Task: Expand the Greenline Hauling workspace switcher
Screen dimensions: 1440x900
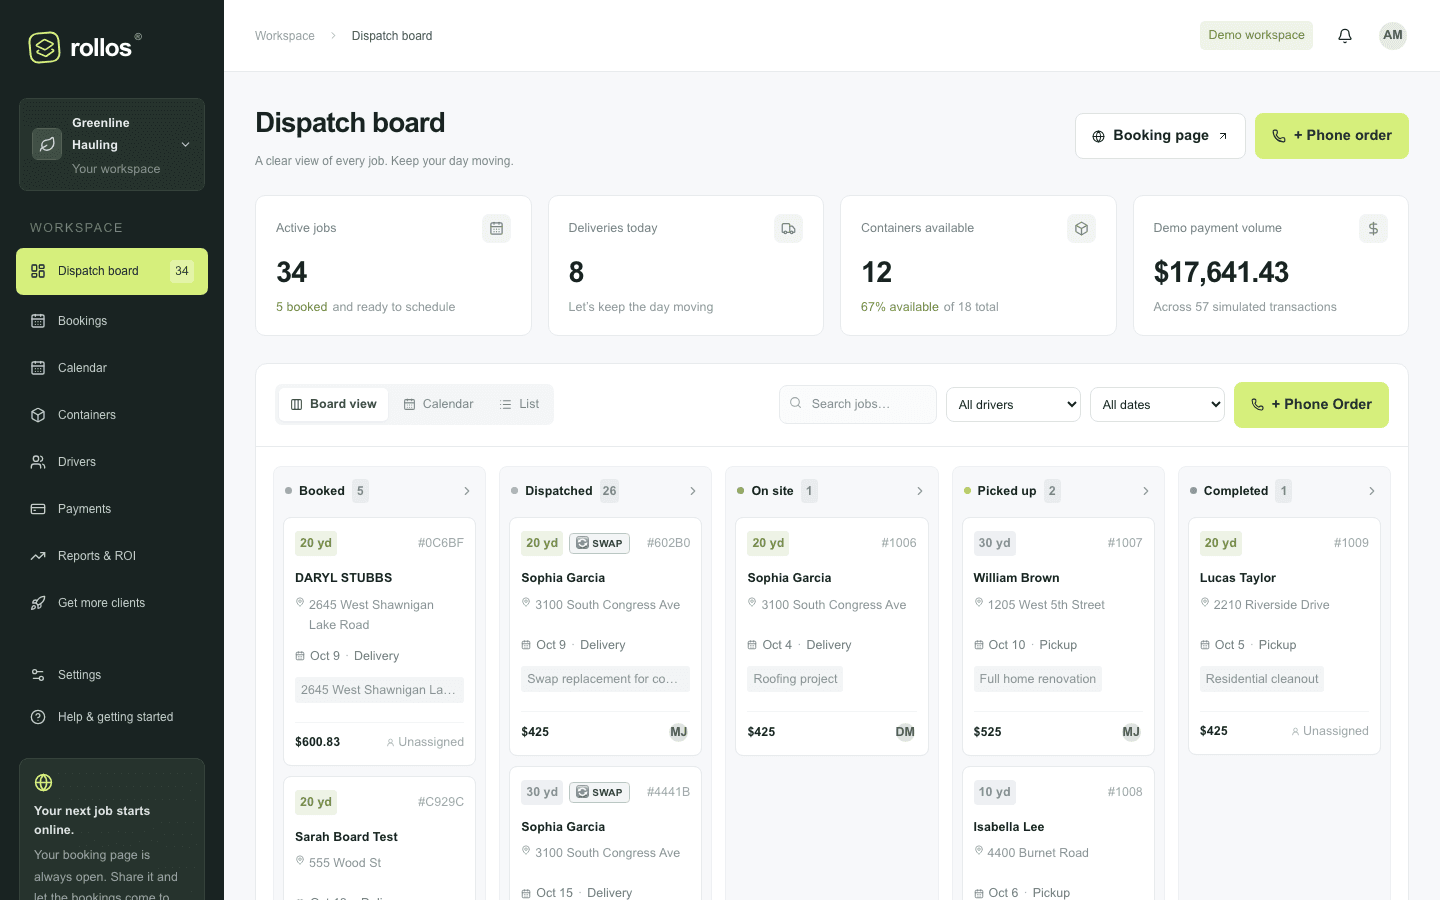Action: (112, 145)
